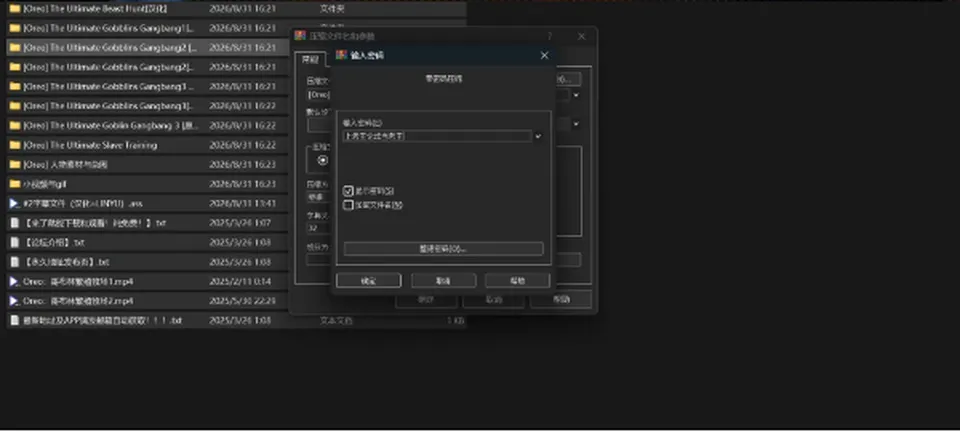Switch to the 常规 tab
Viewport: 960px width, 432px height.
[x=310, y=59]
